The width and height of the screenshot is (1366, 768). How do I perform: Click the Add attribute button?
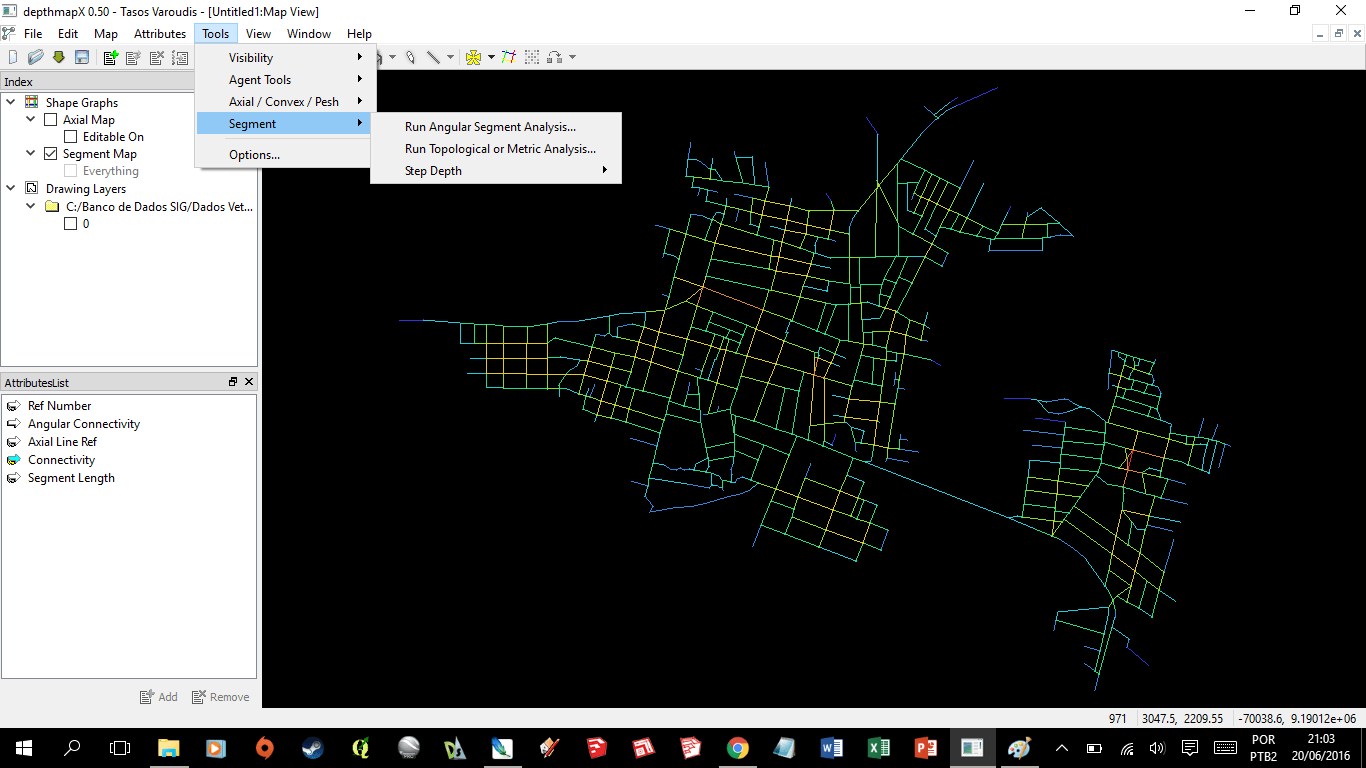tap(158, 697)
